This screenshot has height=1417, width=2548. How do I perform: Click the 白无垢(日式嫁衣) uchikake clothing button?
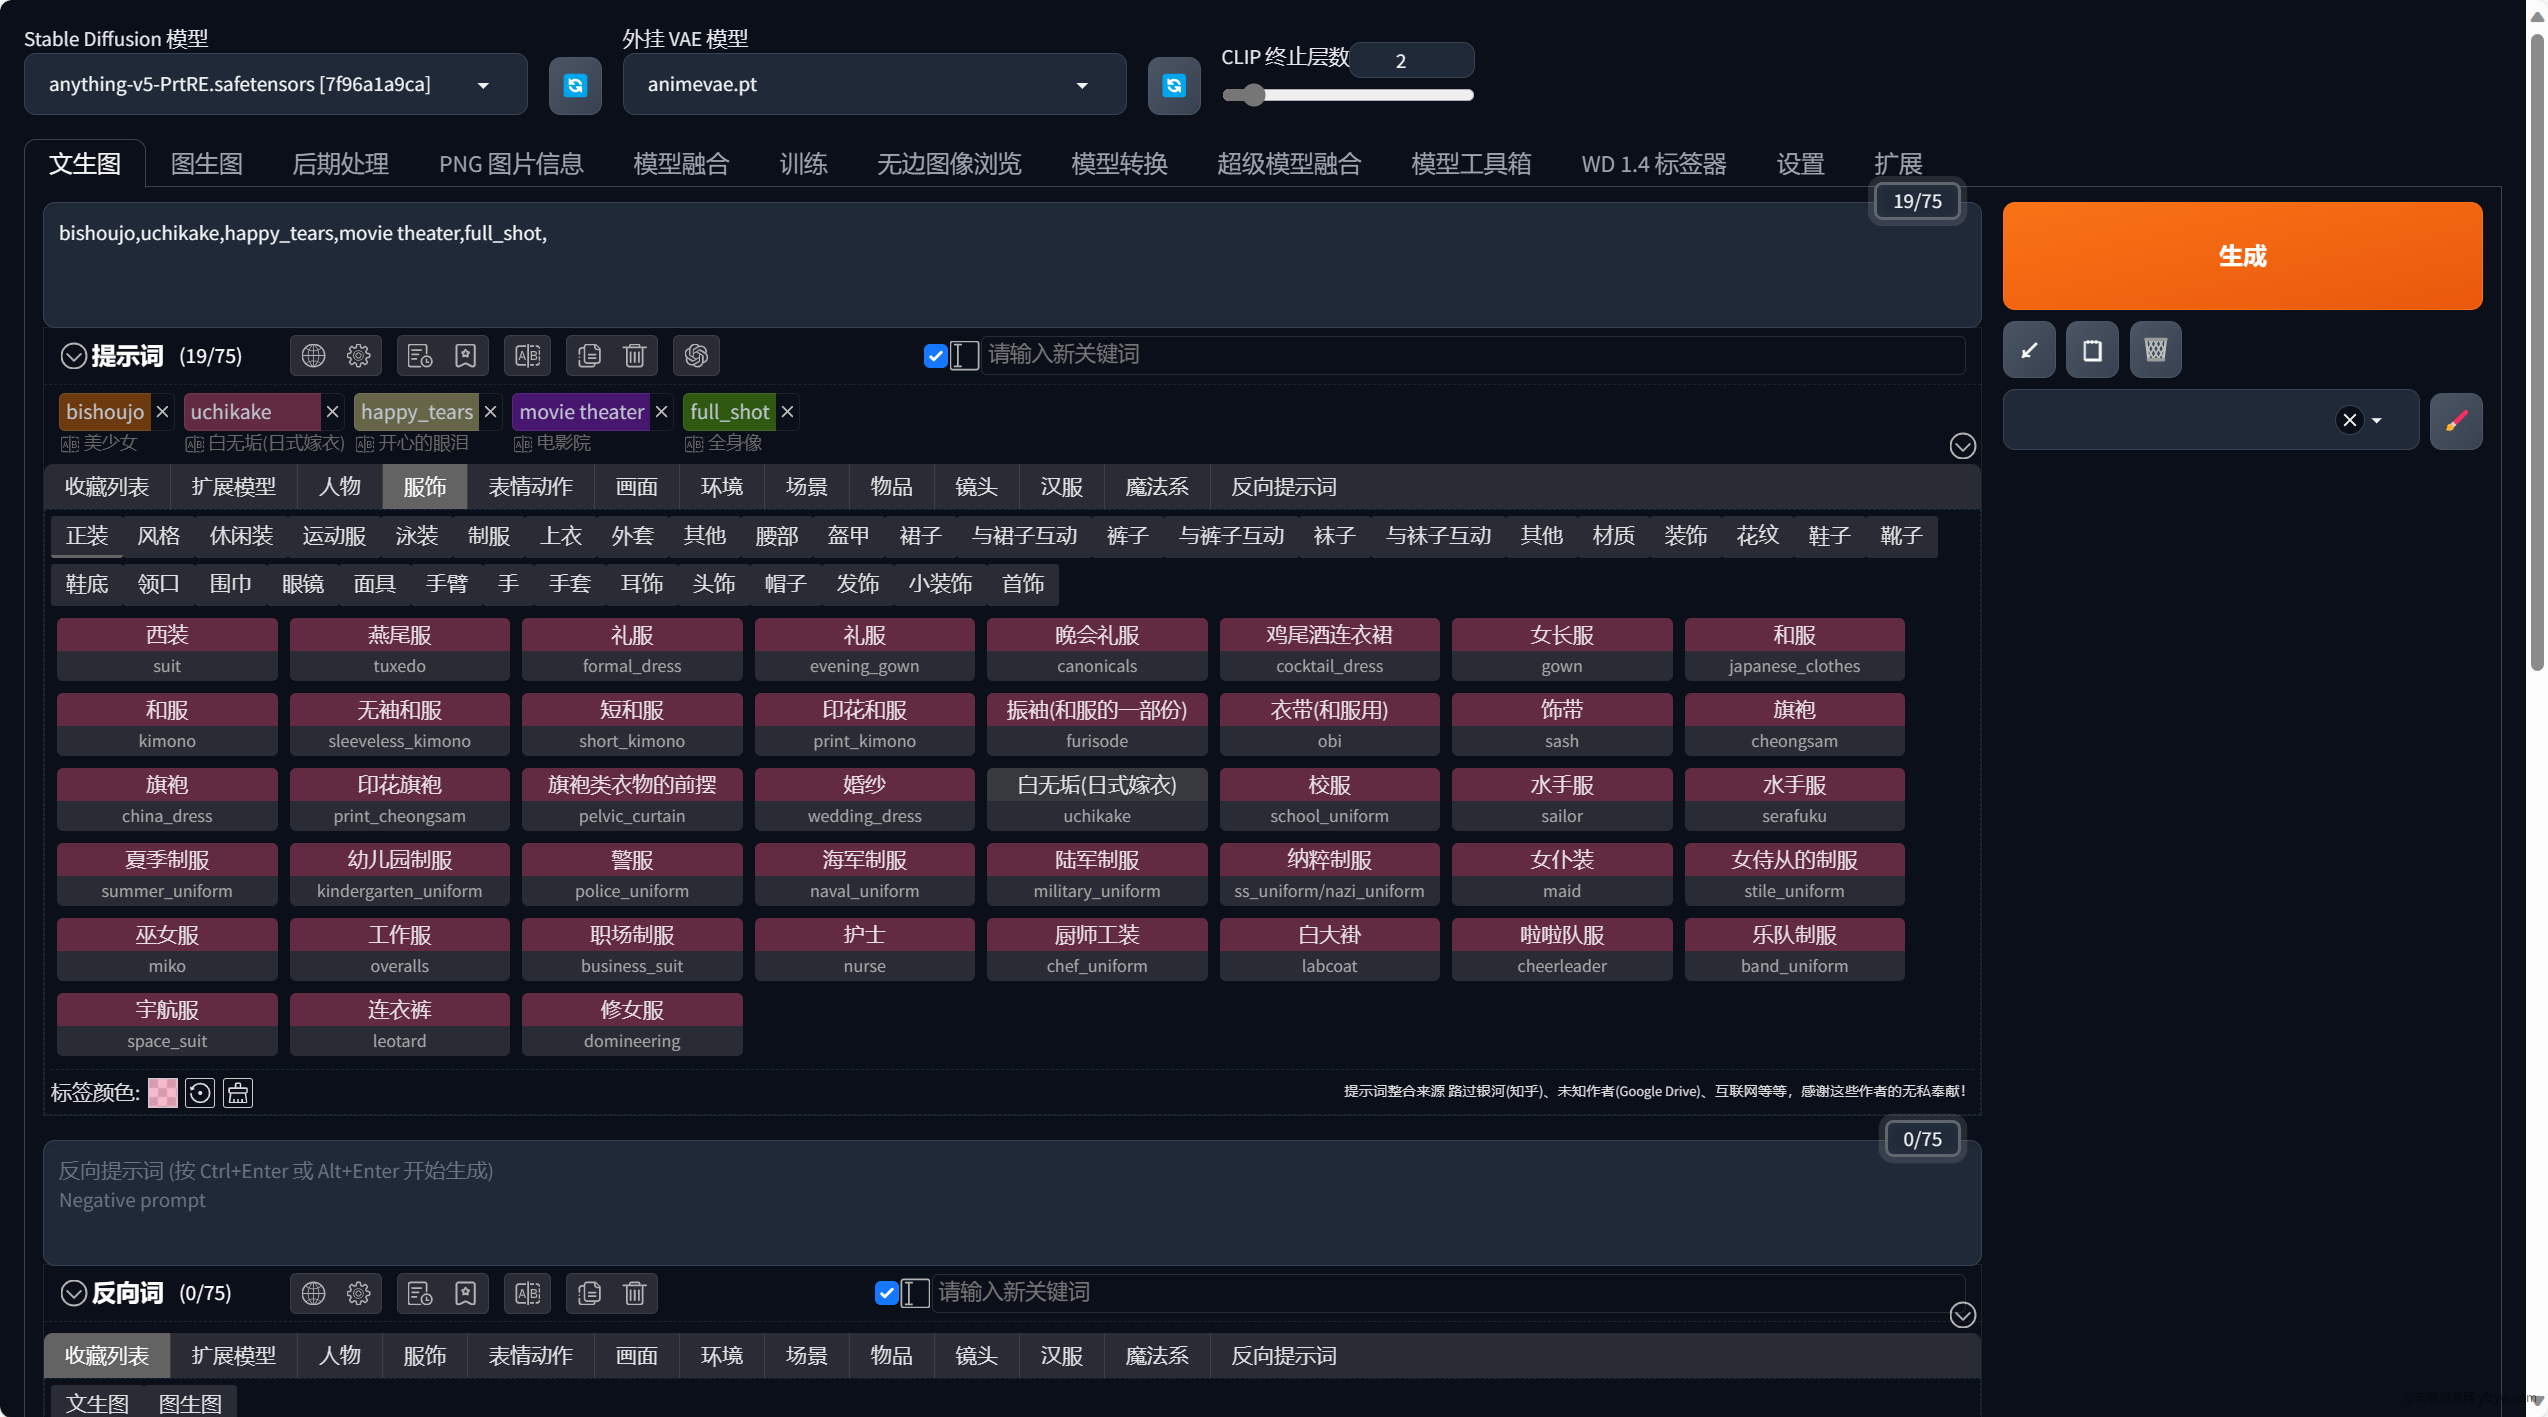pos(1093,799)
